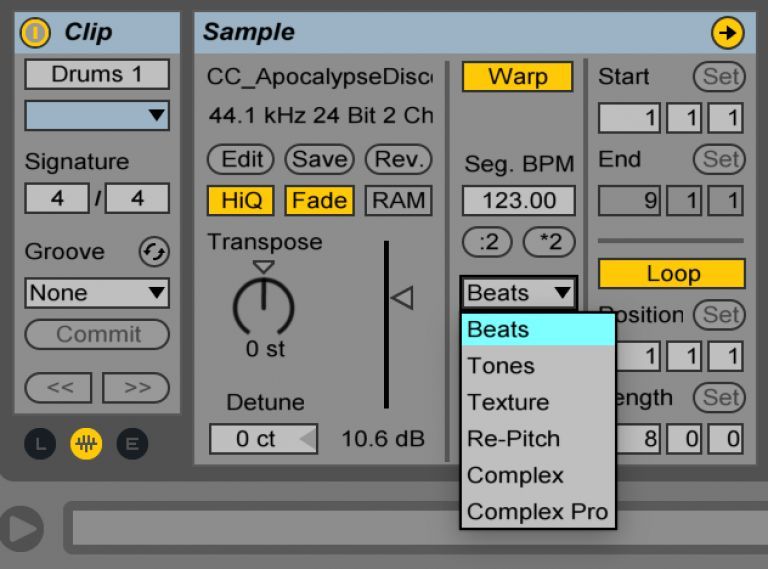This screenshot has height=569, width=768.
Task: Click the 0 st transpose value
Action: pos(265,349)
